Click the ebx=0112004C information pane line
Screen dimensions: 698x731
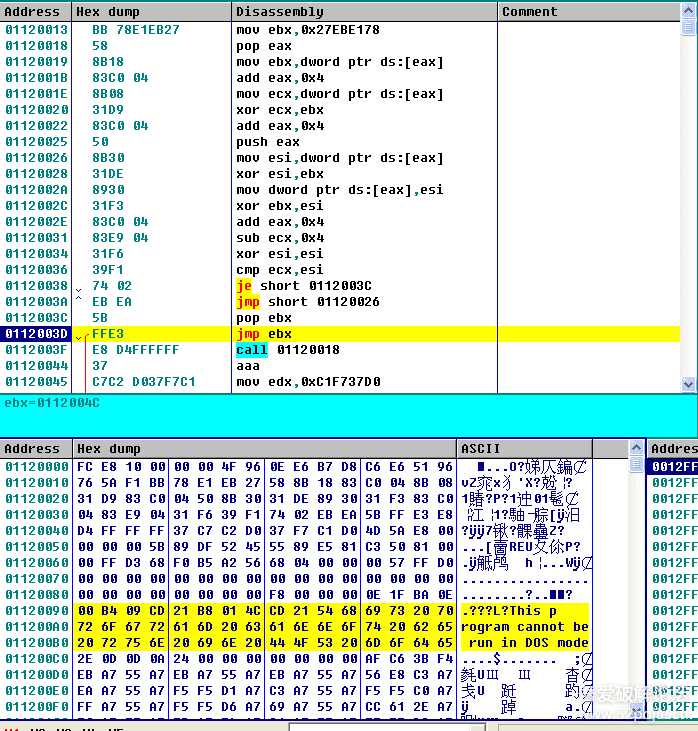click(x=50, y=403)
